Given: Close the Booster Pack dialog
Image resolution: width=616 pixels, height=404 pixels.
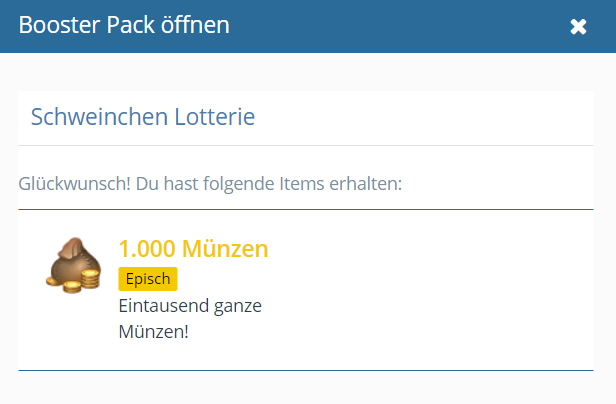Looking at the screenshot, I should tap(578, 27).
